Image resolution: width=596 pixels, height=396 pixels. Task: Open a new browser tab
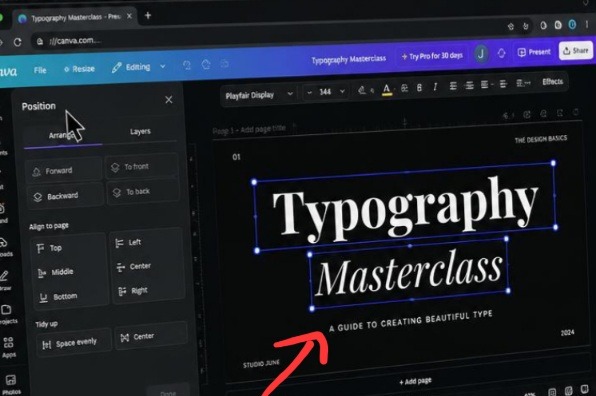coord(148,16)
